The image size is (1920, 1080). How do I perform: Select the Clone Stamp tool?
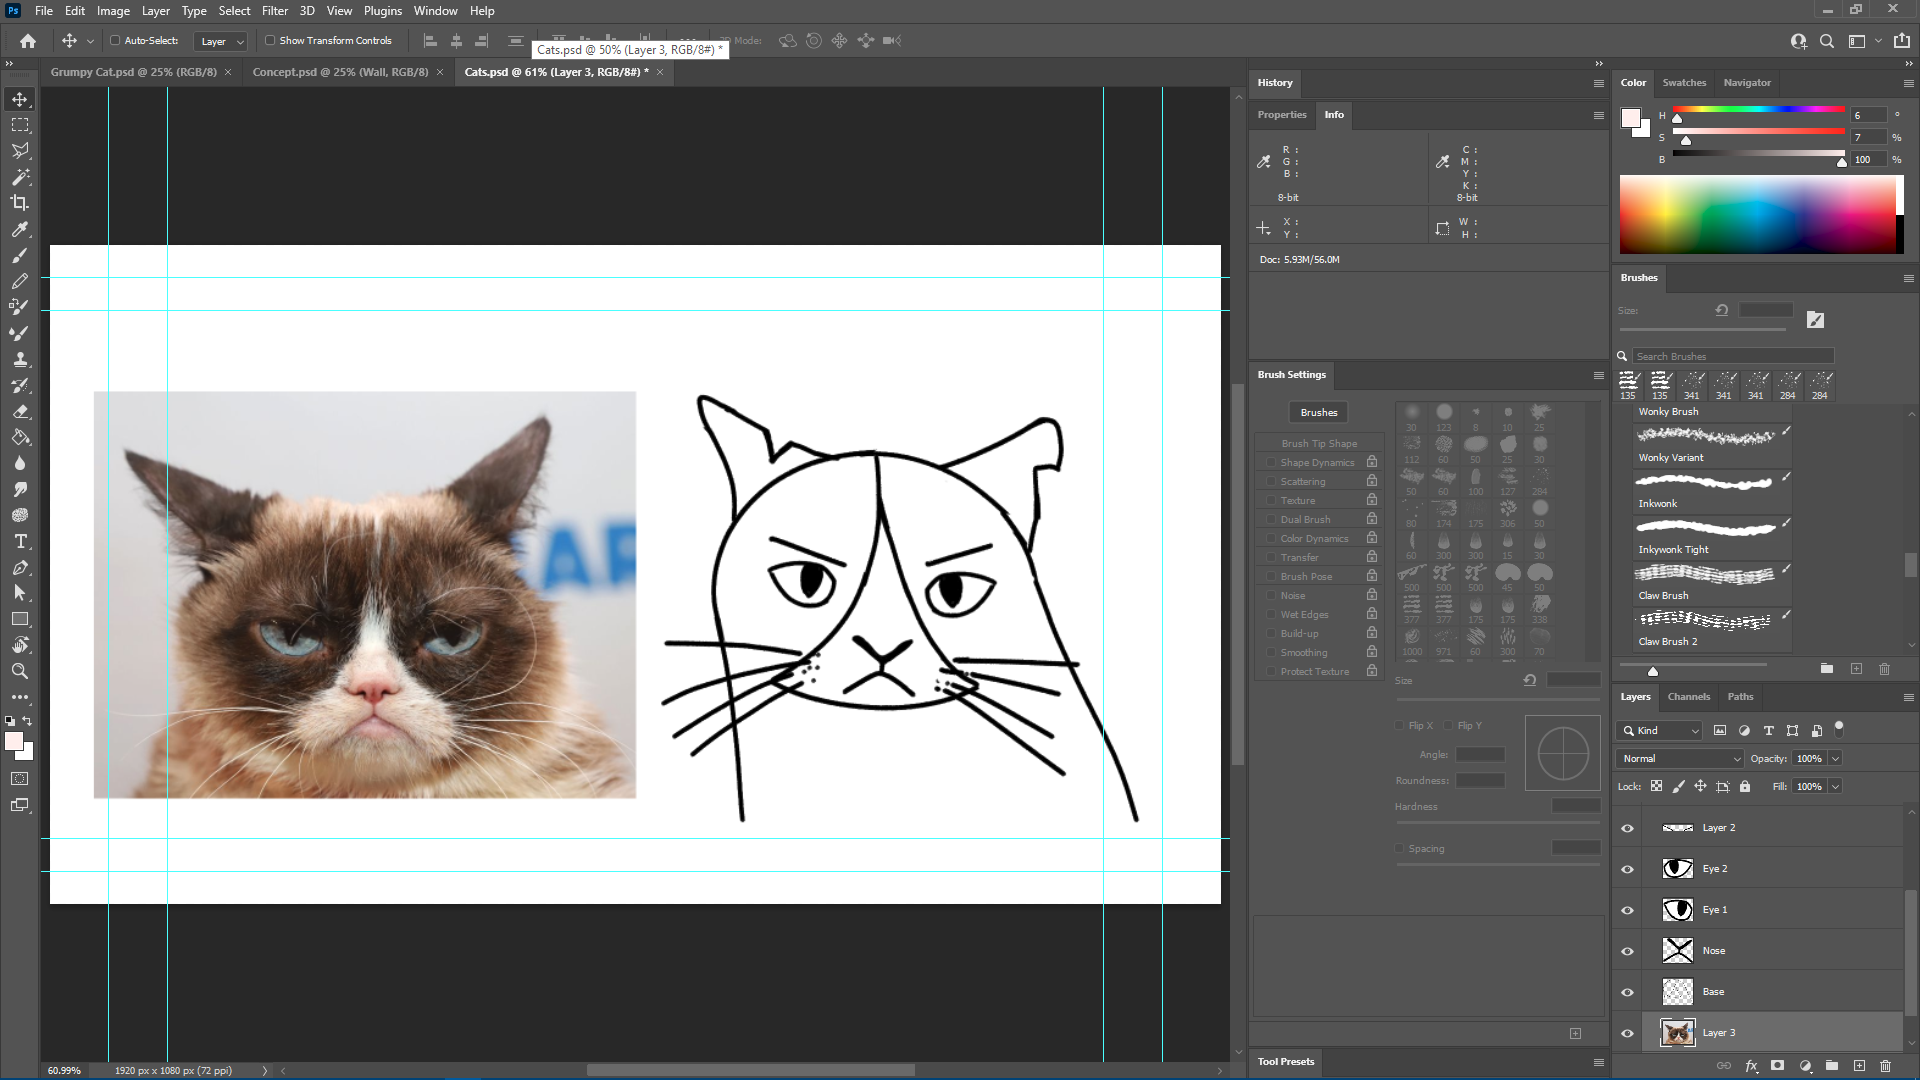tap(20, 359)
